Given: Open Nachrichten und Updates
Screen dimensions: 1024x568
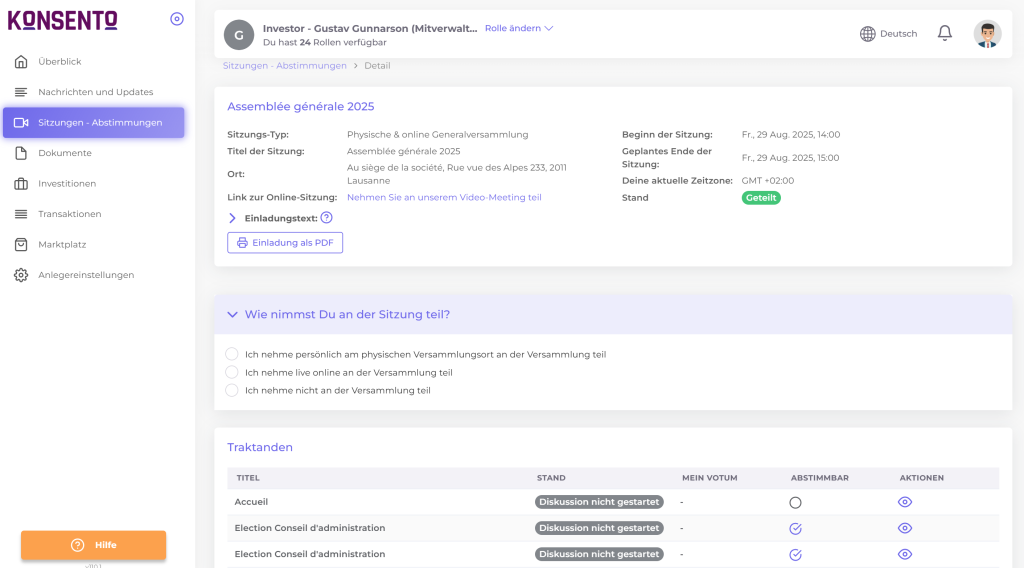Looking at the screenshot, I should (93, 92).
